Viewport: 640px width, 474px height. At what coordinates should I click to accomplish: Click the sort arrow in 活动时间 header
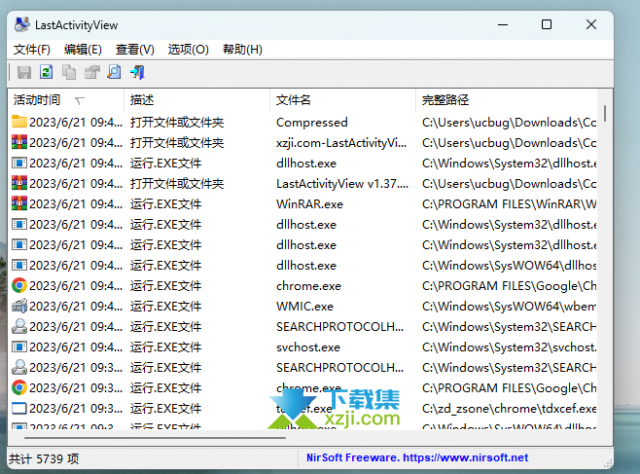(80, 100)
